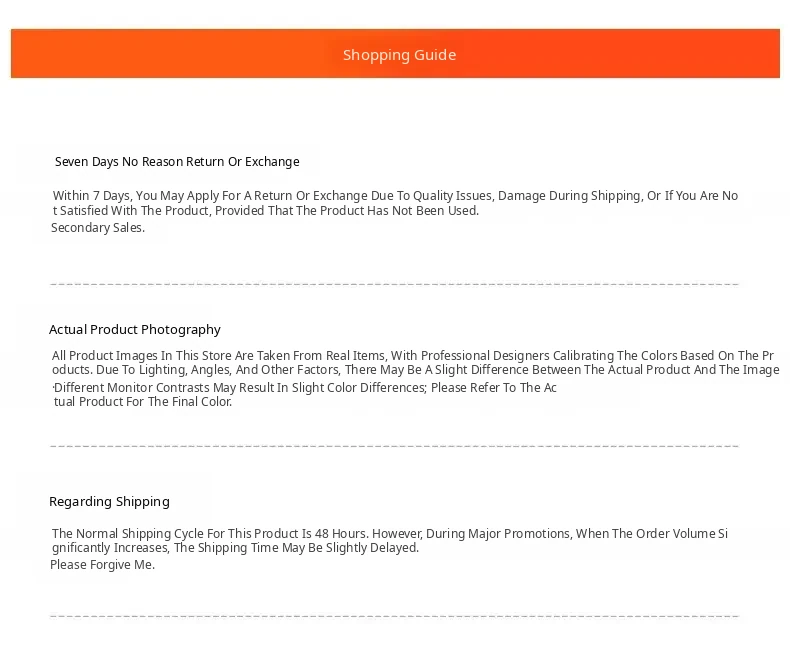Select the Seven Days No Reason Return heading

click(177, 162)
